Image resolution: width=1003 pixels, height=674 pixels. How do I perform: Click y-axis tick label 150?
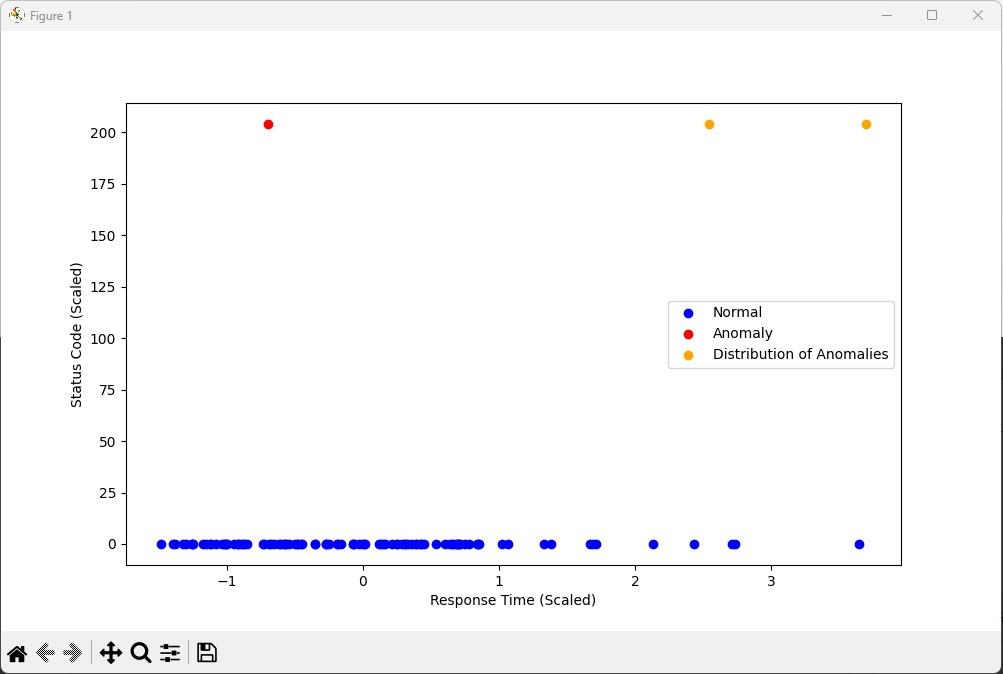pos(103,236)
